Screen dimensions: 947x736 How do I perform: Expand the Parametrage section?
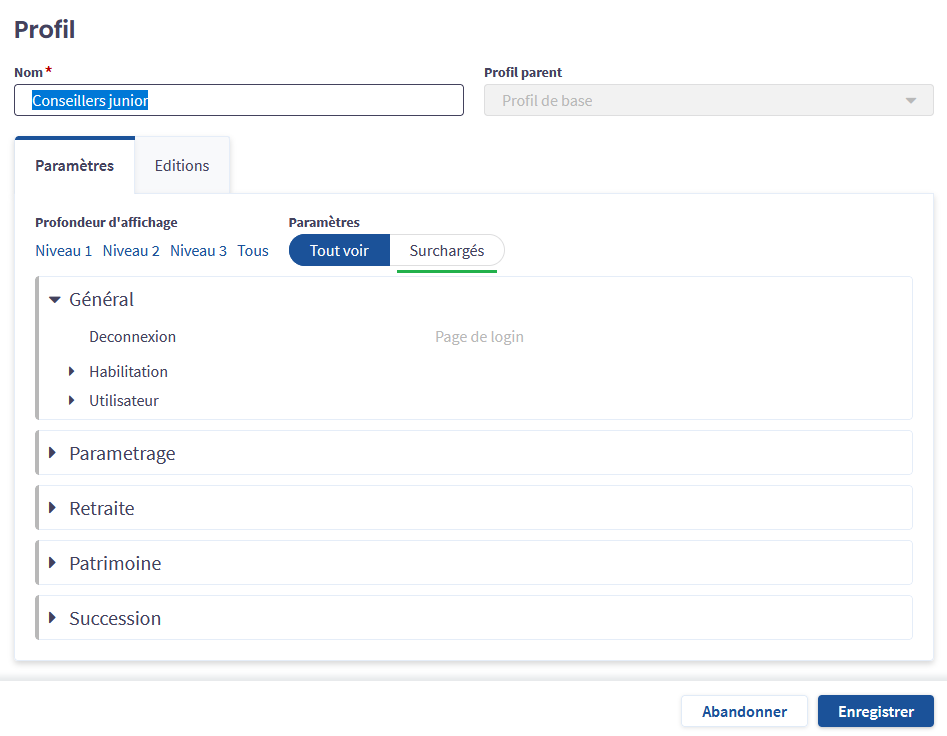pos(53,453)
